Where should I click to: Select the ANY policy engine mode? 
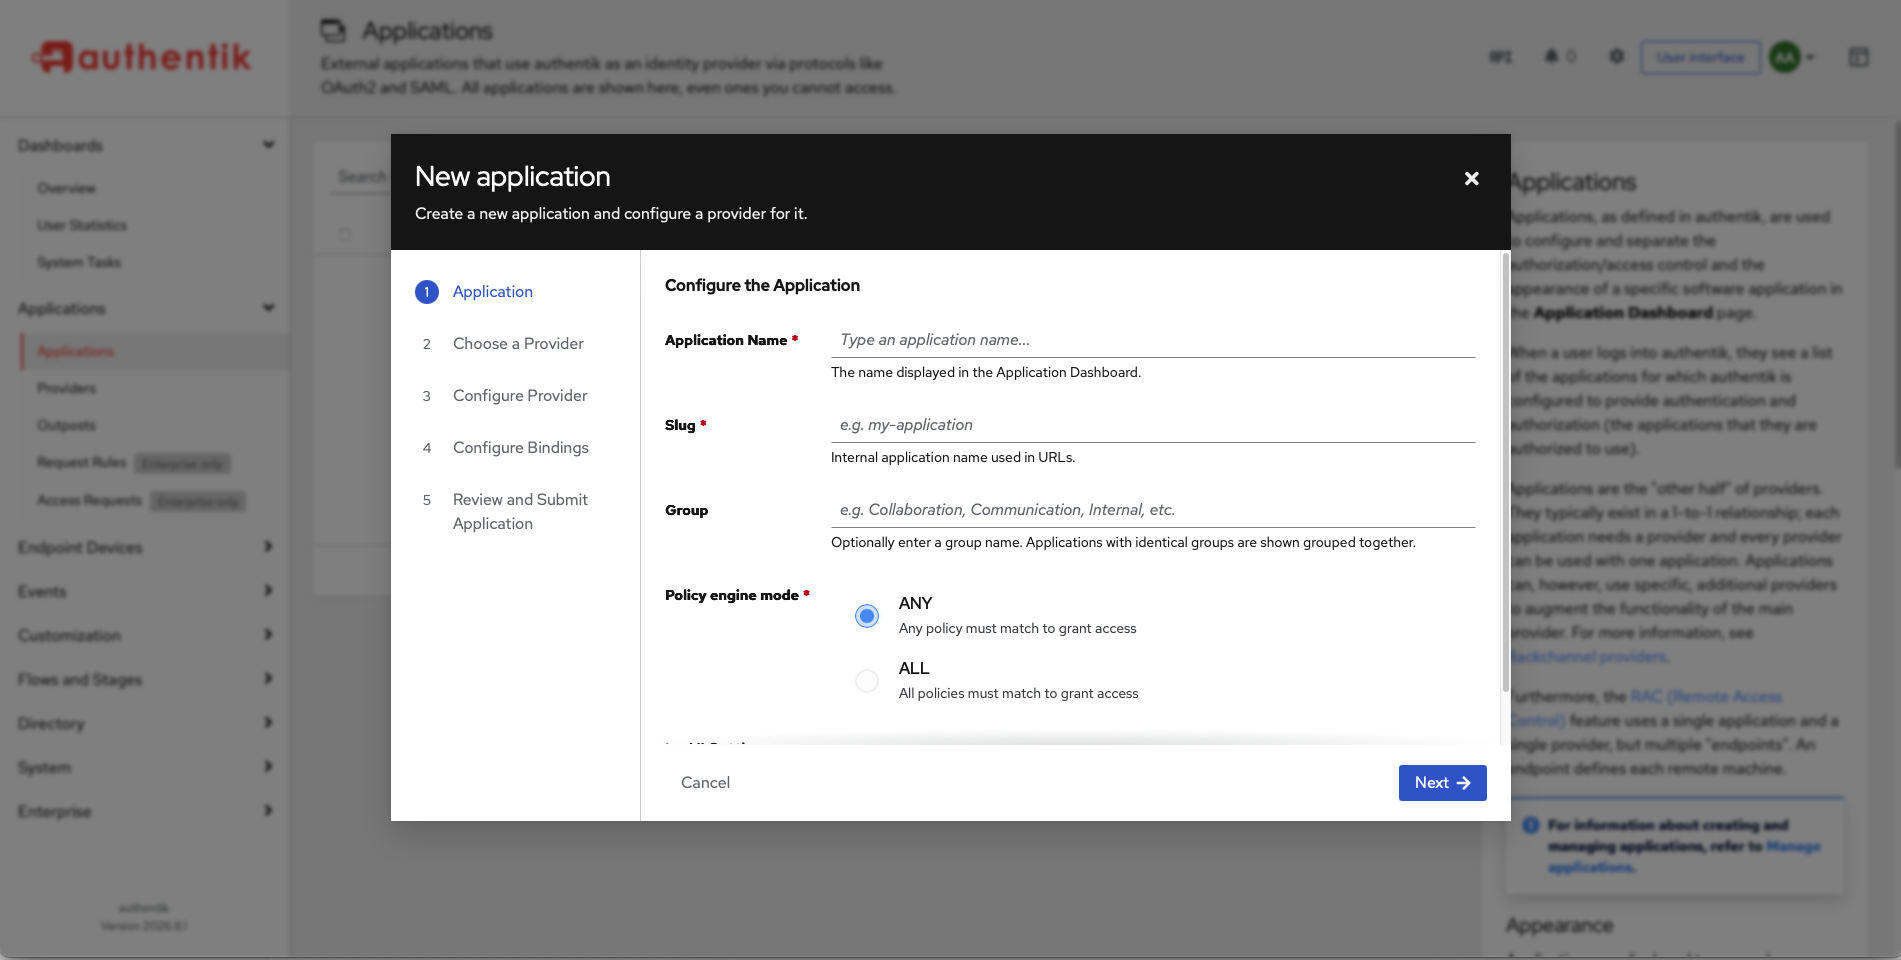coord(867,615)
